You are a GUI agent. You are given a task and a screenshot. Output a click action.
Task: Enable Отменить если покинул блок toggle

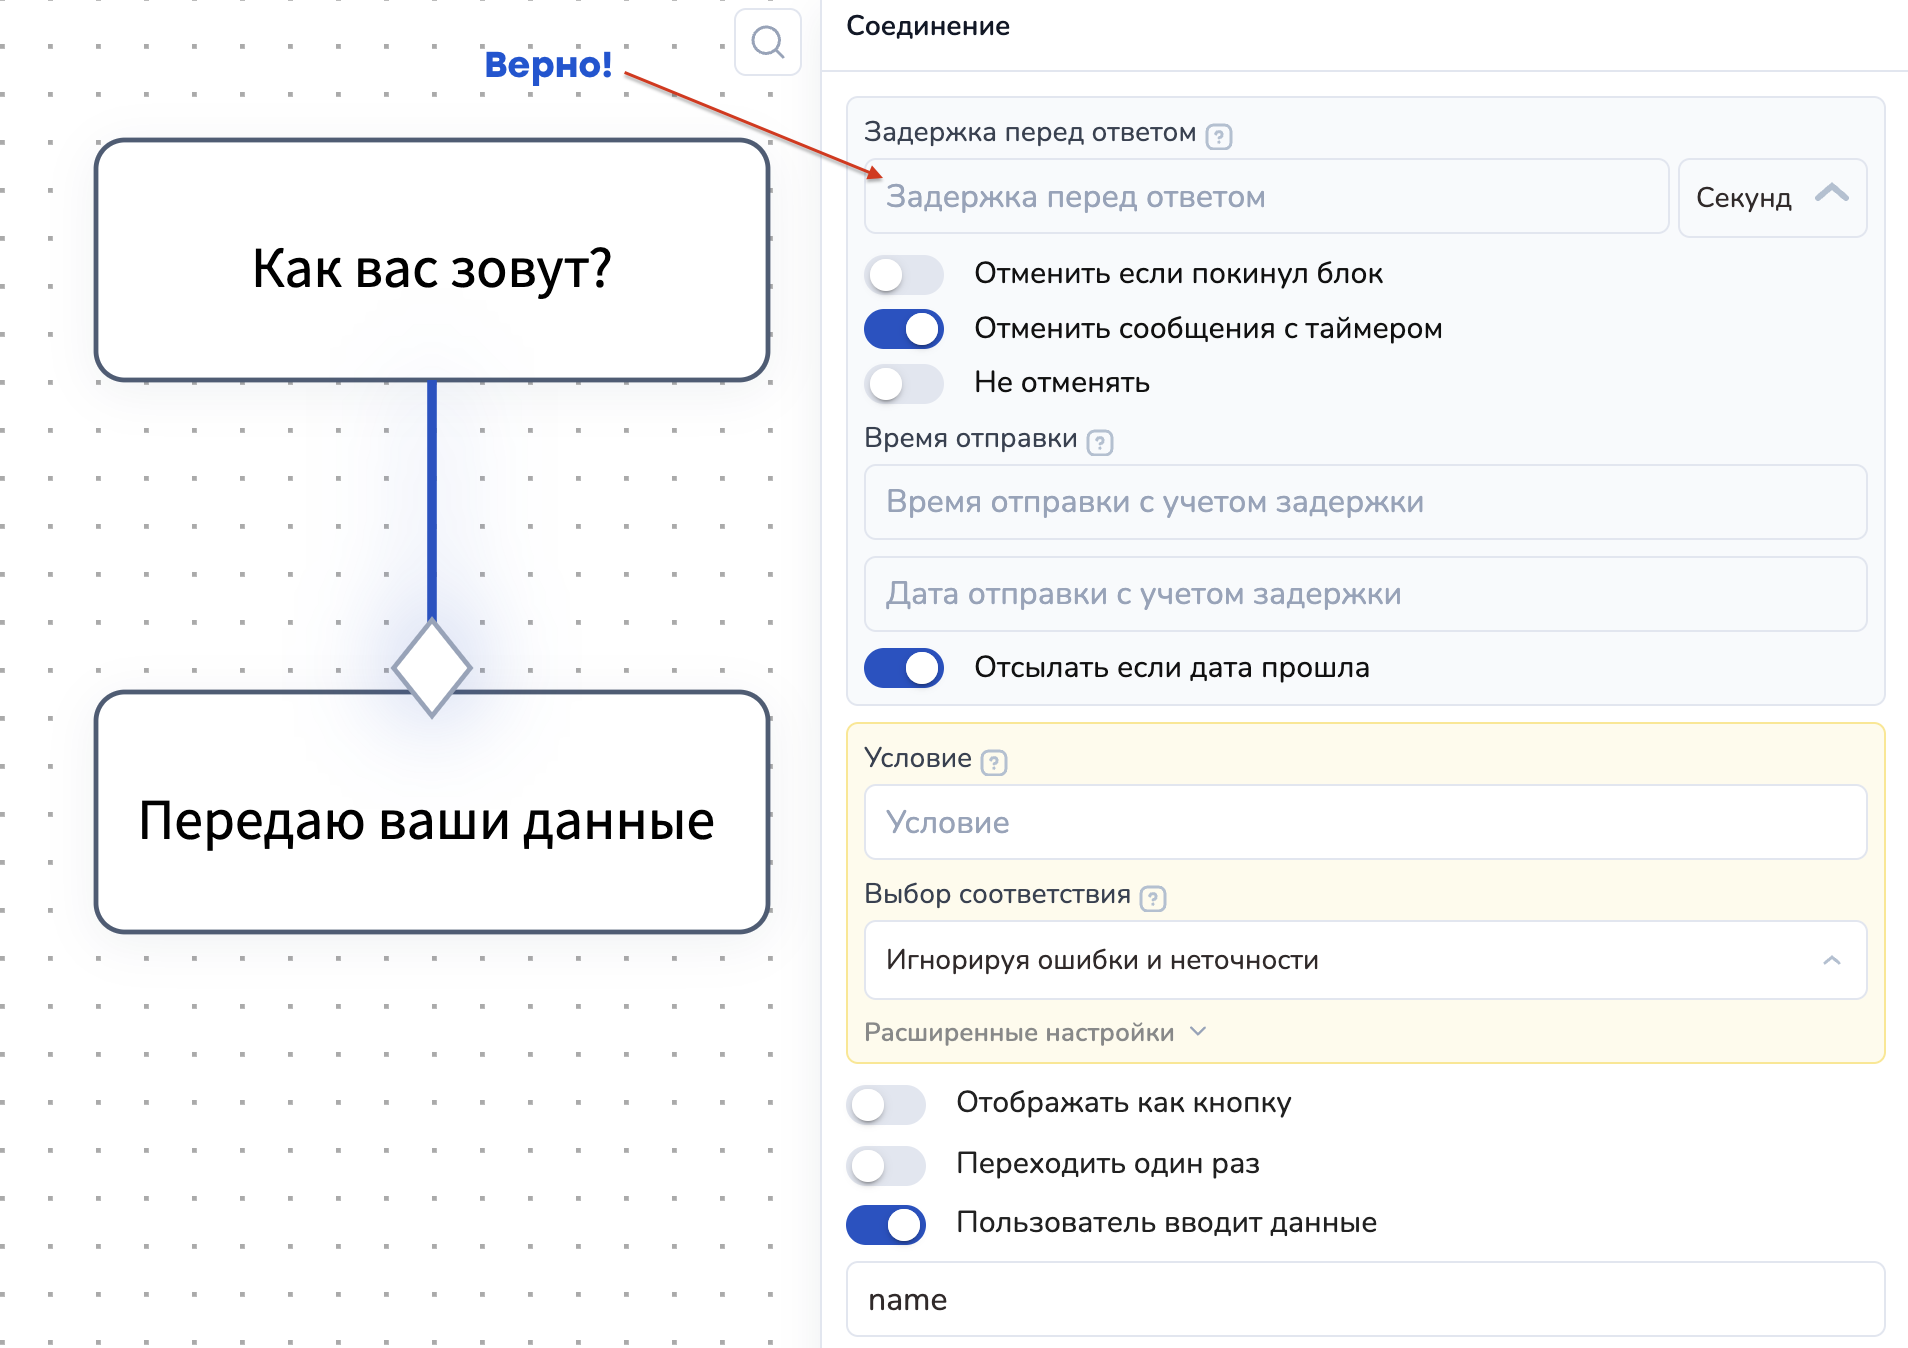tap(903, 274)
